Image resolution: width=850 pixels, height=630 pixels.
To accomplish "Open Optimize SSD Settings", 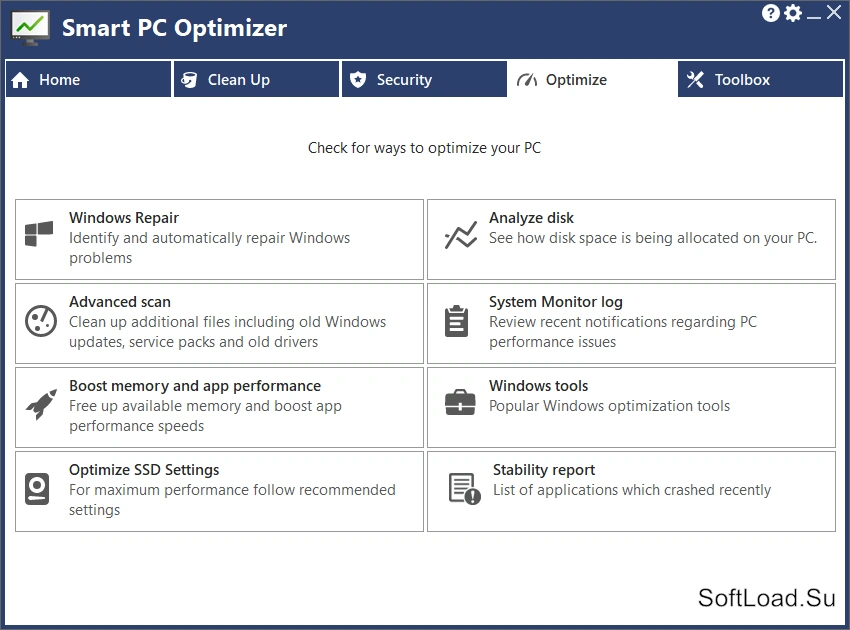I will 220,492.
